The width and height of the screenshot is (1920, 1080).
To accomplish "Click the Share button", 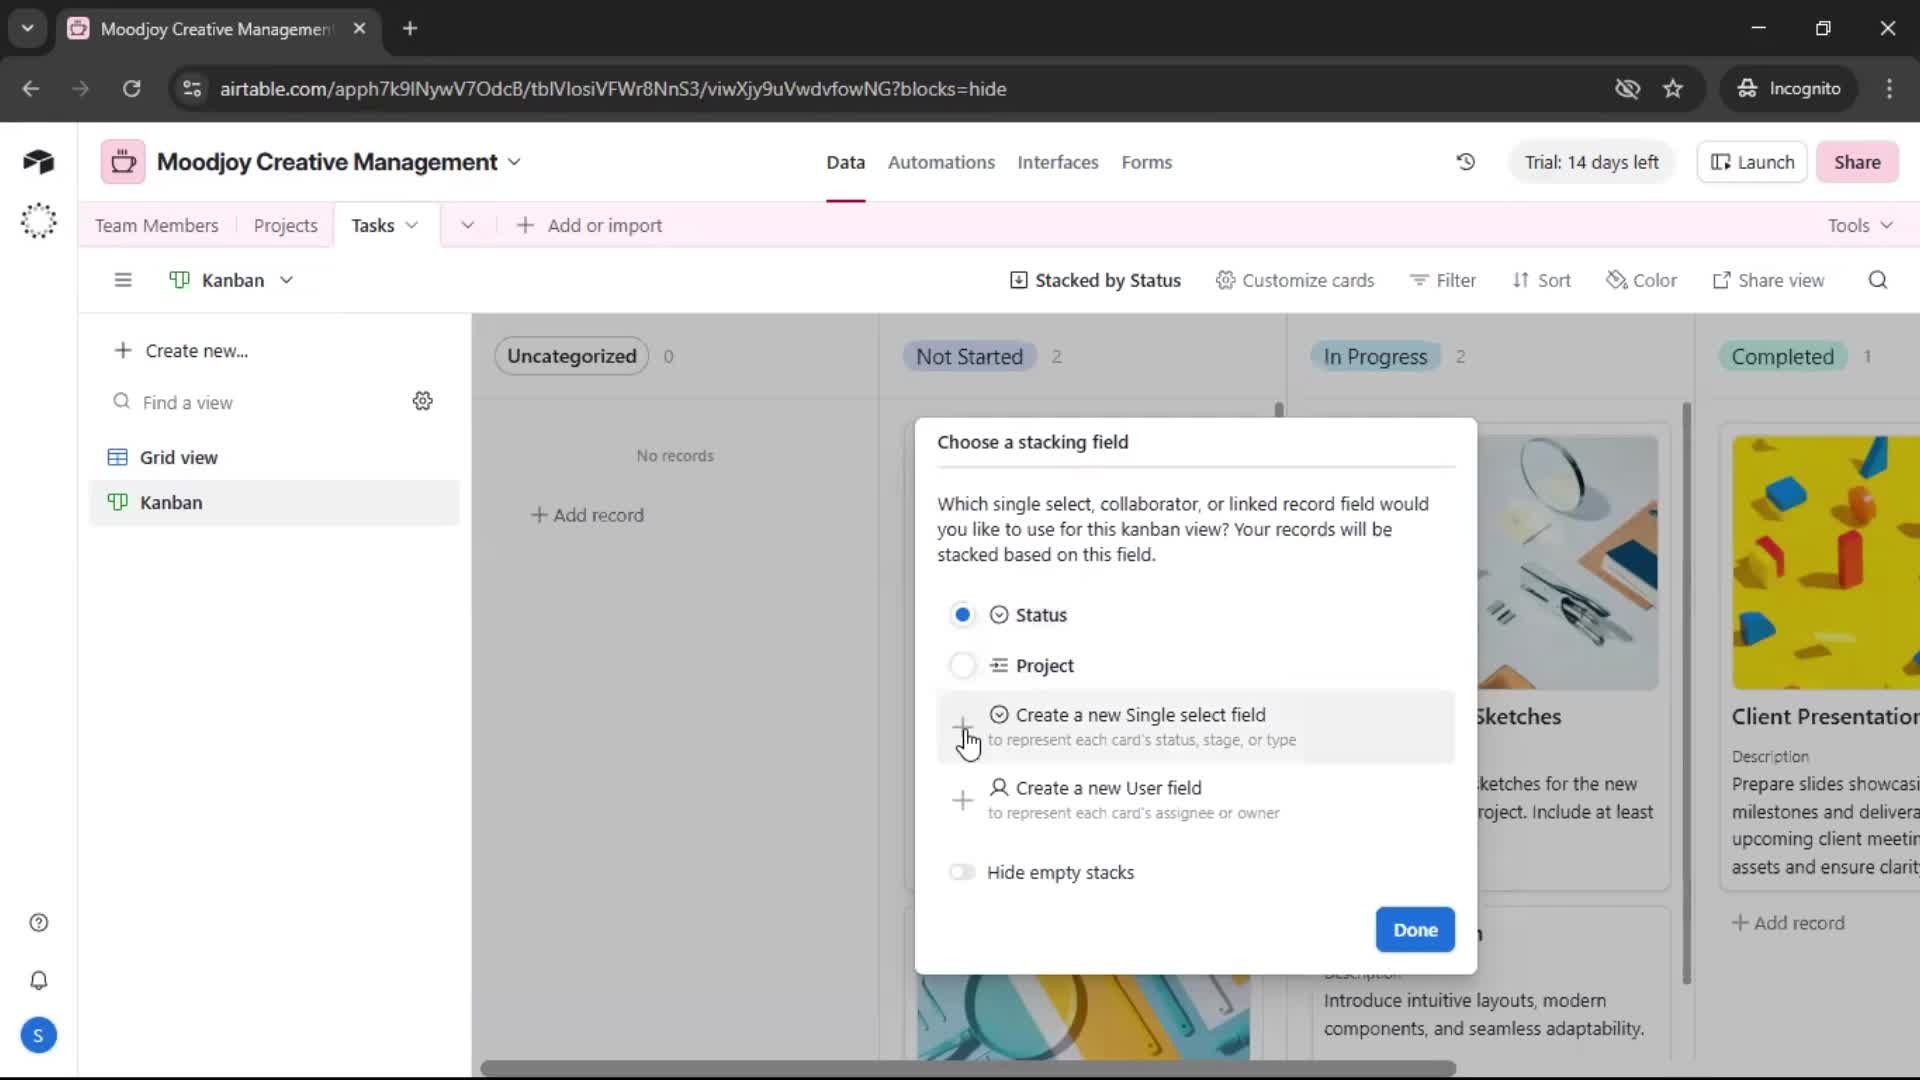I will click(1857, 162).
